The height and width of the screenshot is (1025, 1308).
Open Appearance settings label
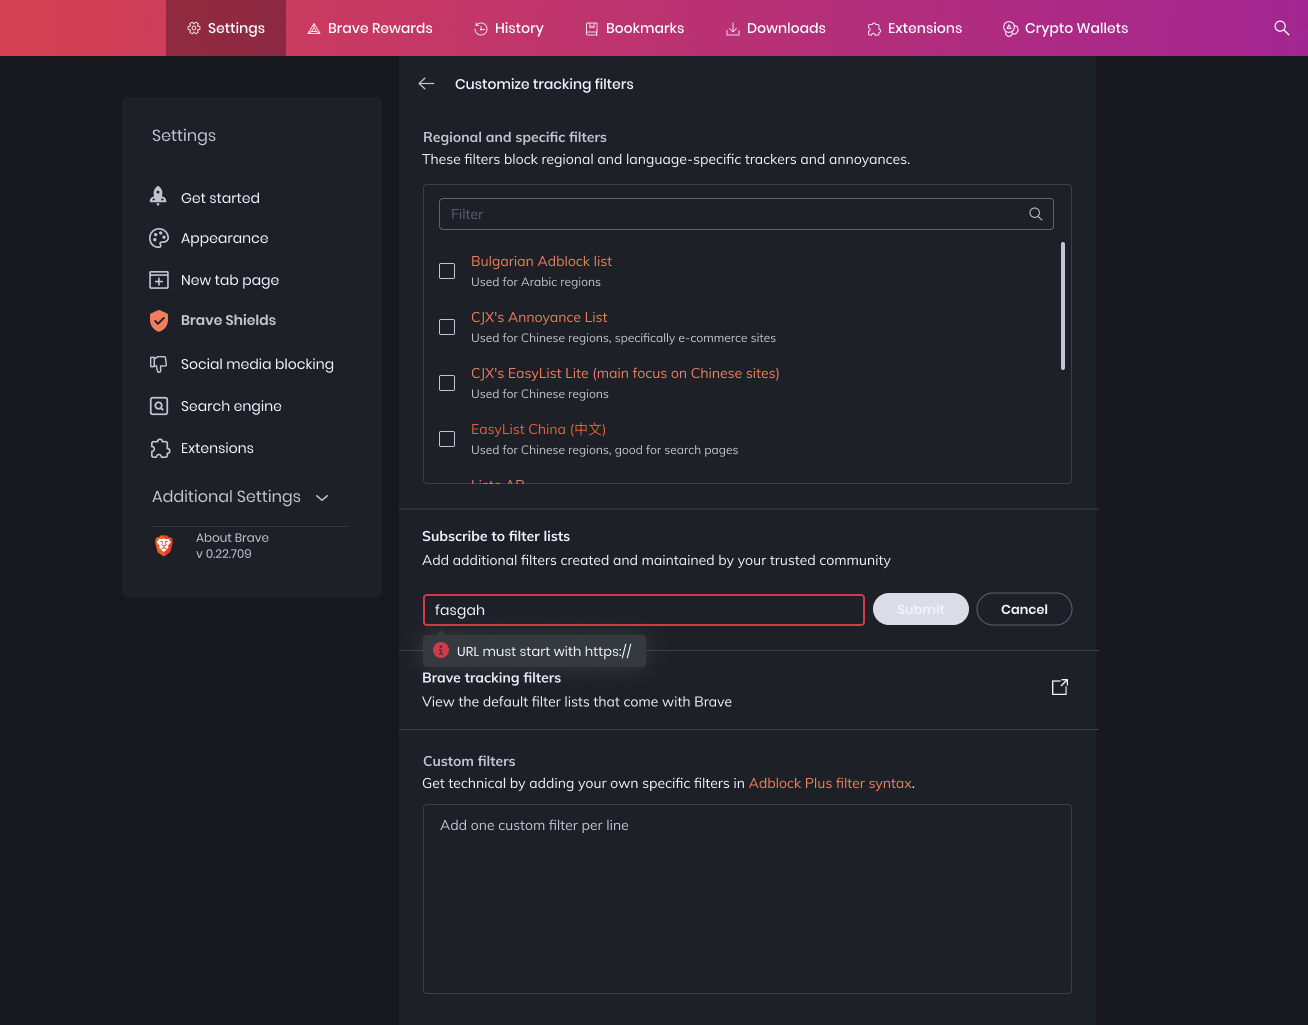tap(224, 238)
